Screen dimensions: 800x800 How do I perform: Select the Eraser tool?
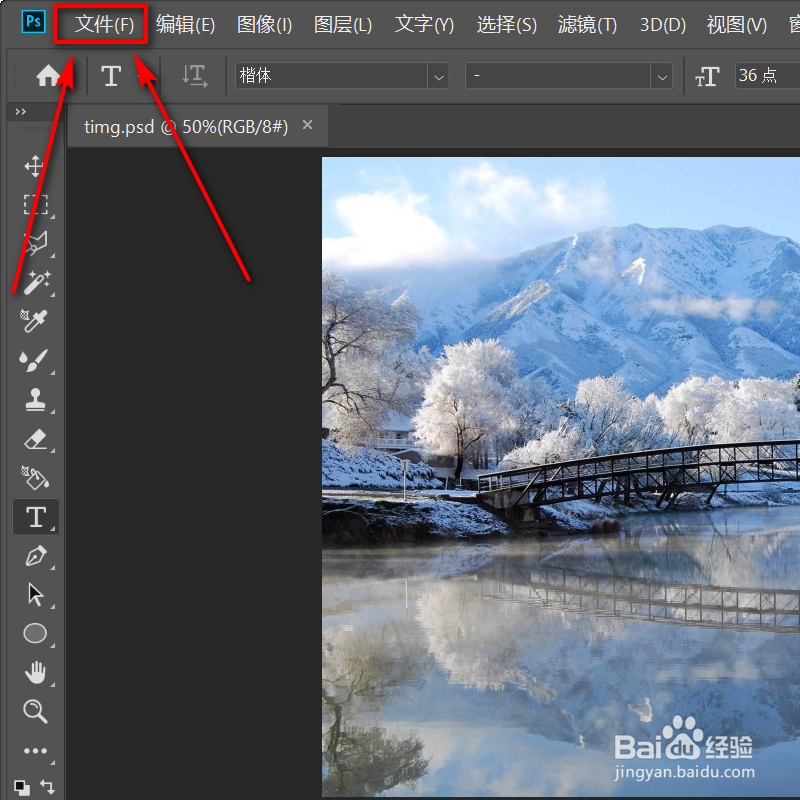click(x=35, y=439)
